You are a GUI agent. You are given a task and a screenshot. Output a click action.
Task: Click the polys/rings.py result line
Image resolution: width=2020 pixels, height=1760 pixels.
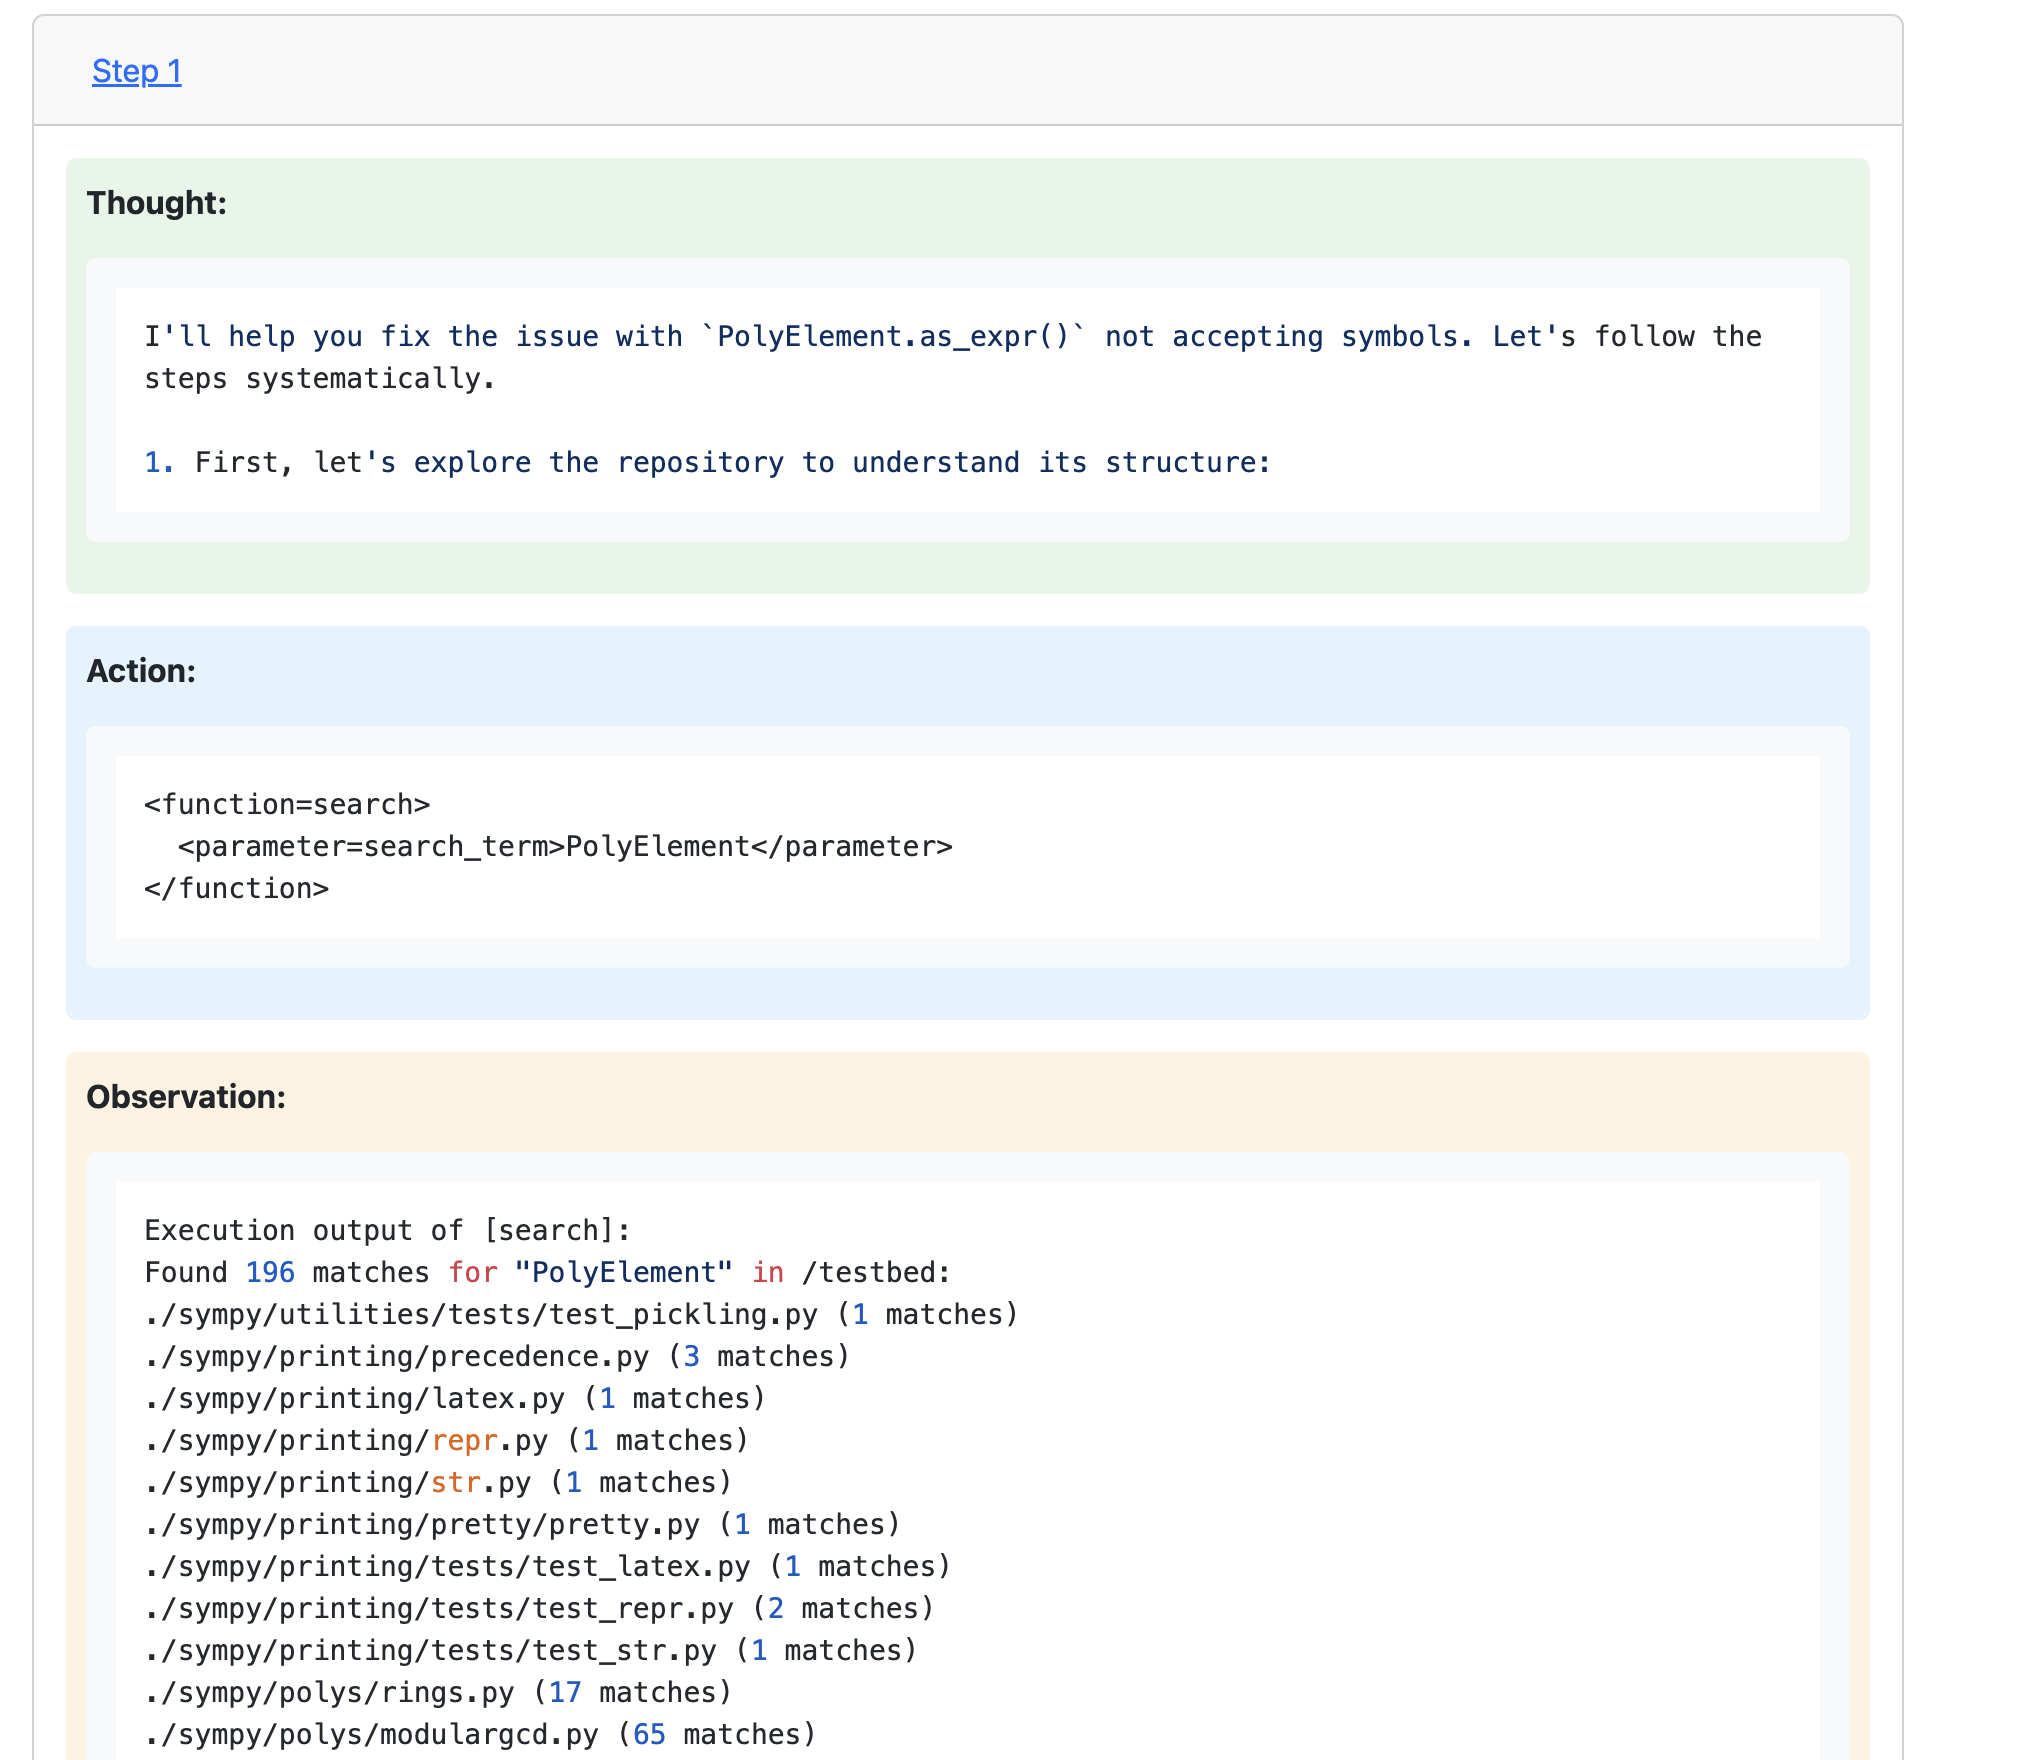pos(438,1693)
